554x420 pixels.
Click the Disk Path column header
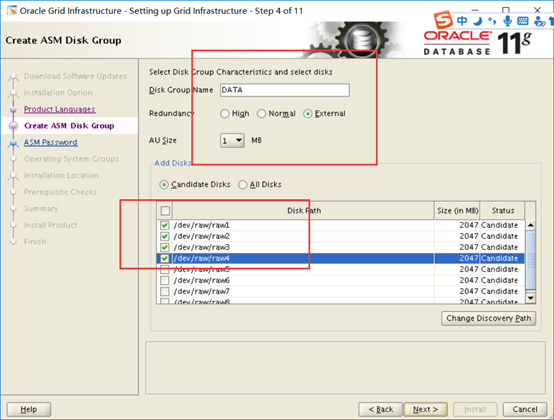click(303, 211)
